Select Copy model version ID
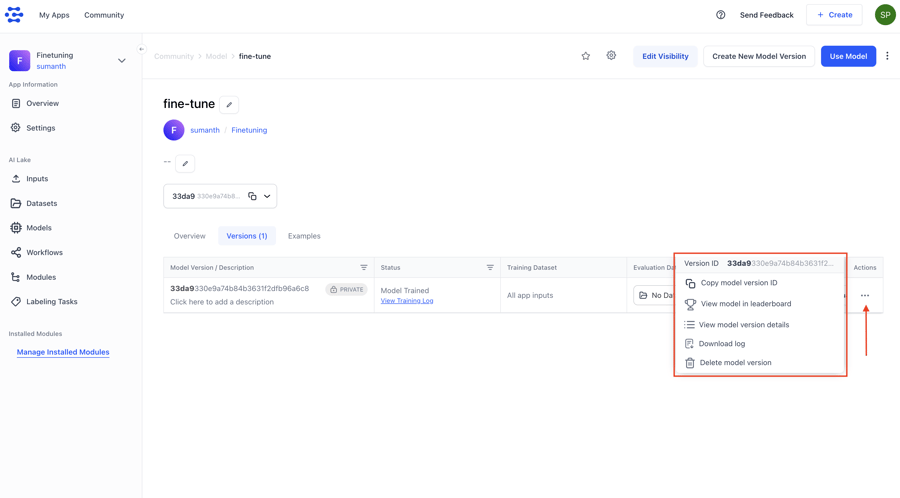This screenshot has height=498, width=900. point(738,283)
